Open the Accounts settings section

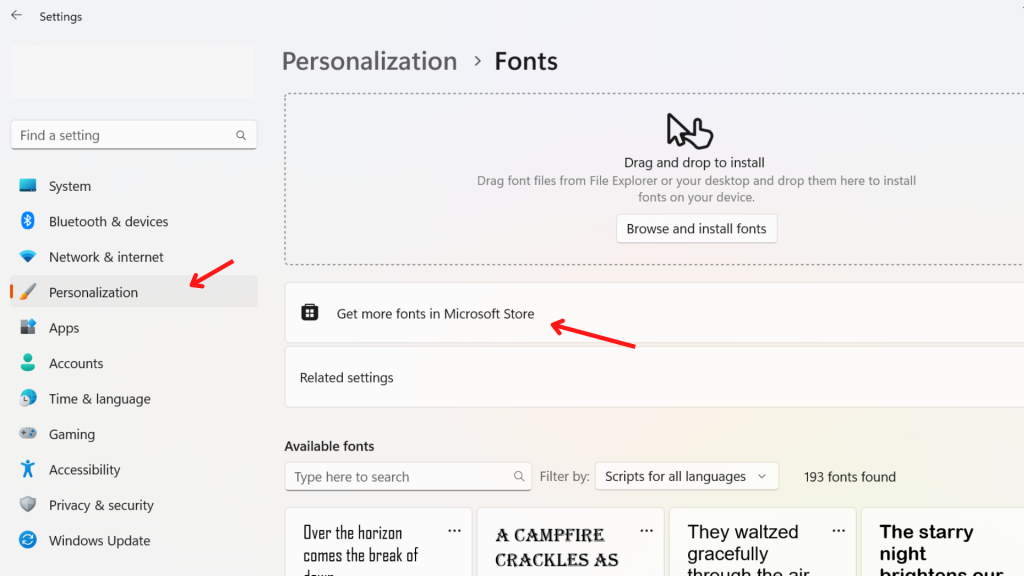pos(134,362)
